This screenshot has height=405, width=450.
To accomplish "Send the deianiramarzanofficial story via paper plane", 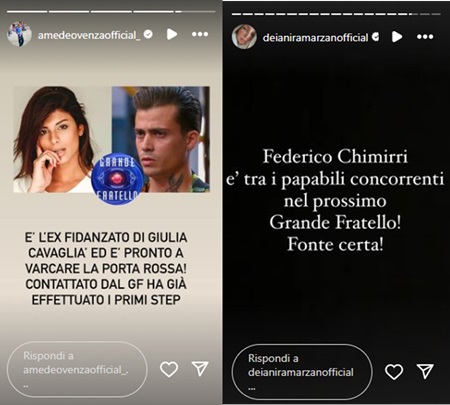I will pos(425,371).
